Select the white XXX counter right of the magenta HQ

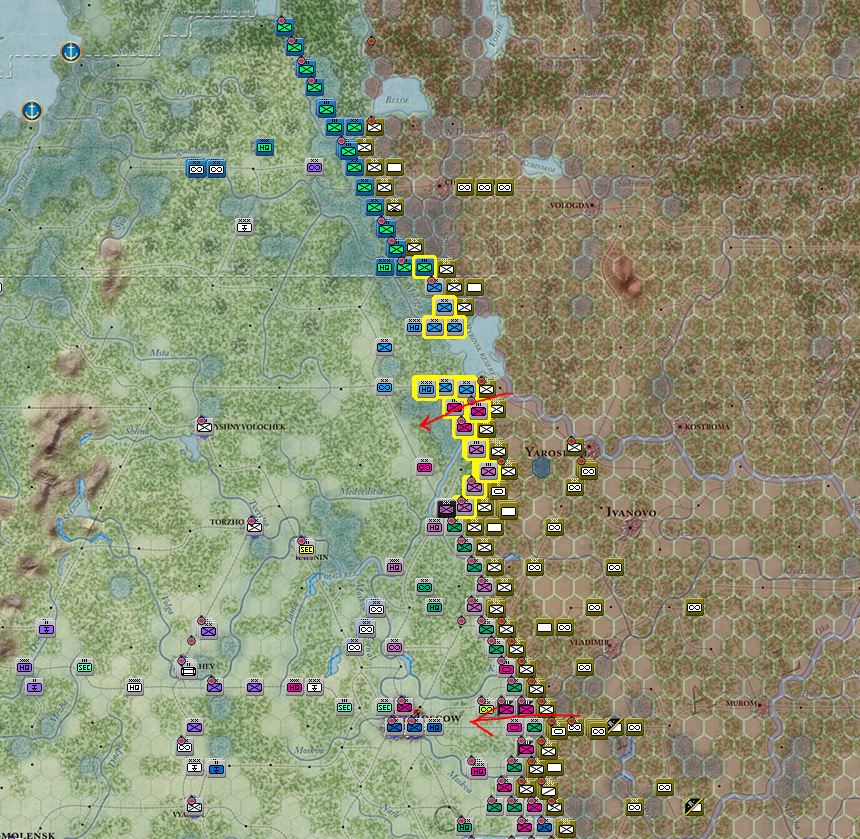(x=314, y=687)
